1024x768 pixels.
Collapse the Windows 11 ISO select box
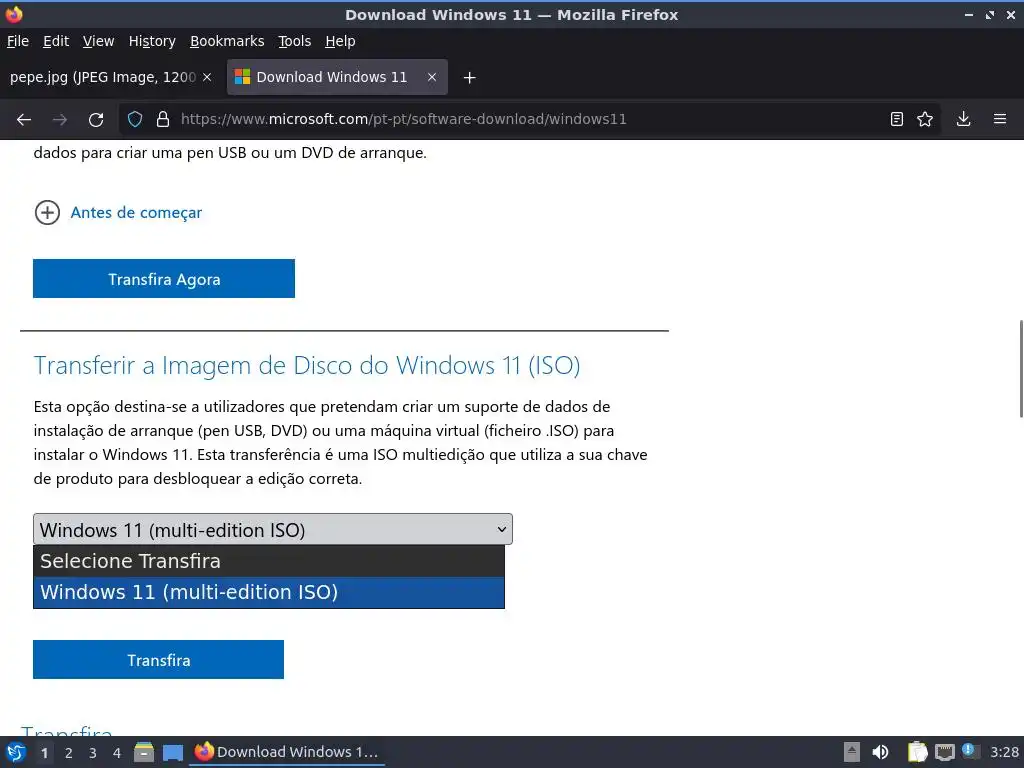coord(273,530)
